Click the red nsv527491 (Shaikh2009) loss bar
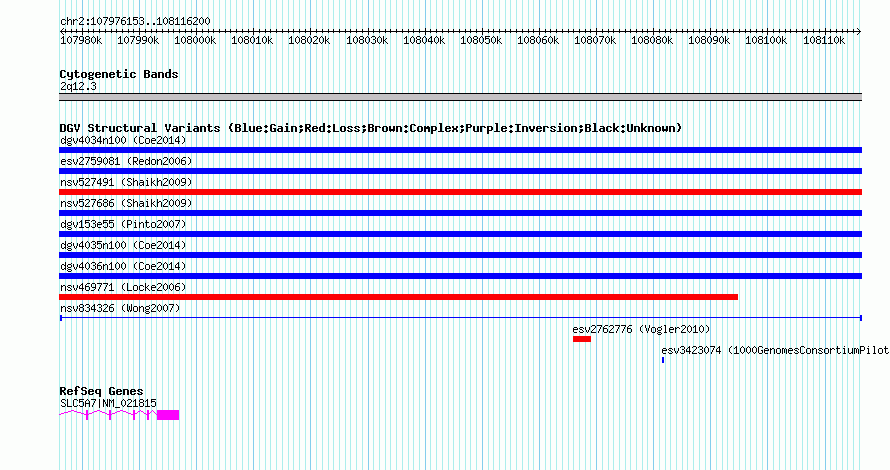Viewport: 890px width, 470px height. (460, 192)
